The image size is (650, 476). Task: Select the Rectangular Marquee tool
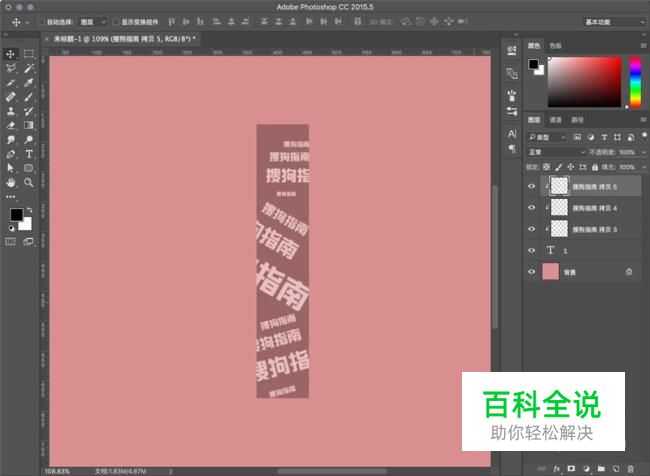[29, 54]
